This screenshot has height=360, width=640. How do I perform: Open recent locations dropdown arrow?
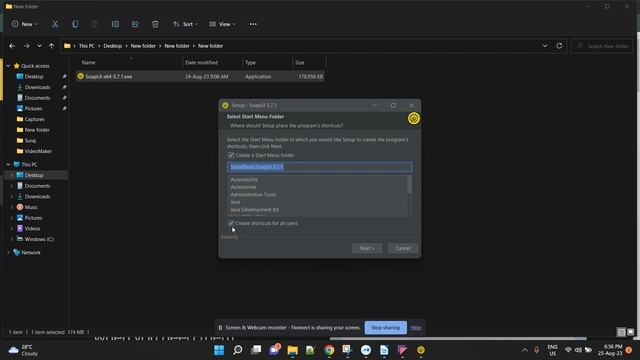pyautogui.click(x=39, y=46)
